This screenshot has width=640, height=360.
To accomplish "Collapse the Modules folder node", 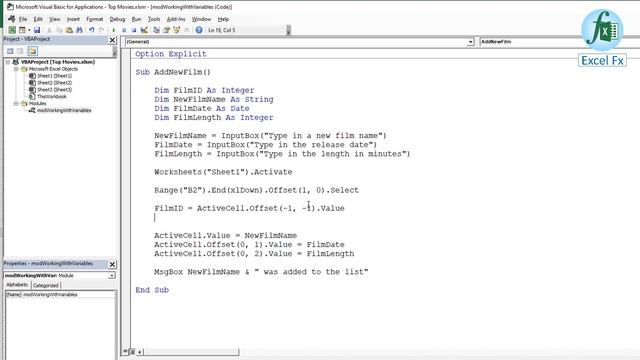I will pos(16,104).
